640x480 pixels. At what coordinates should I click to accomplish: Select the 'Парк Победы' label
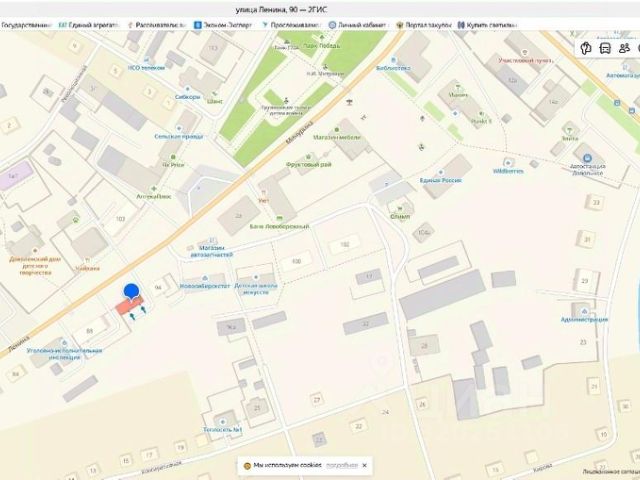[322, 46]
